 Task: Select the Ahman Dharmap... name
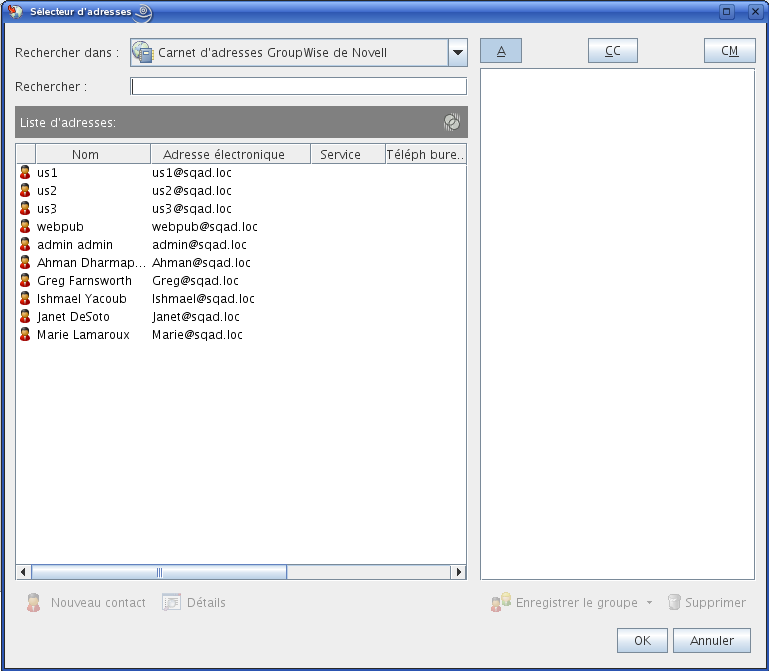click(91, 262)
